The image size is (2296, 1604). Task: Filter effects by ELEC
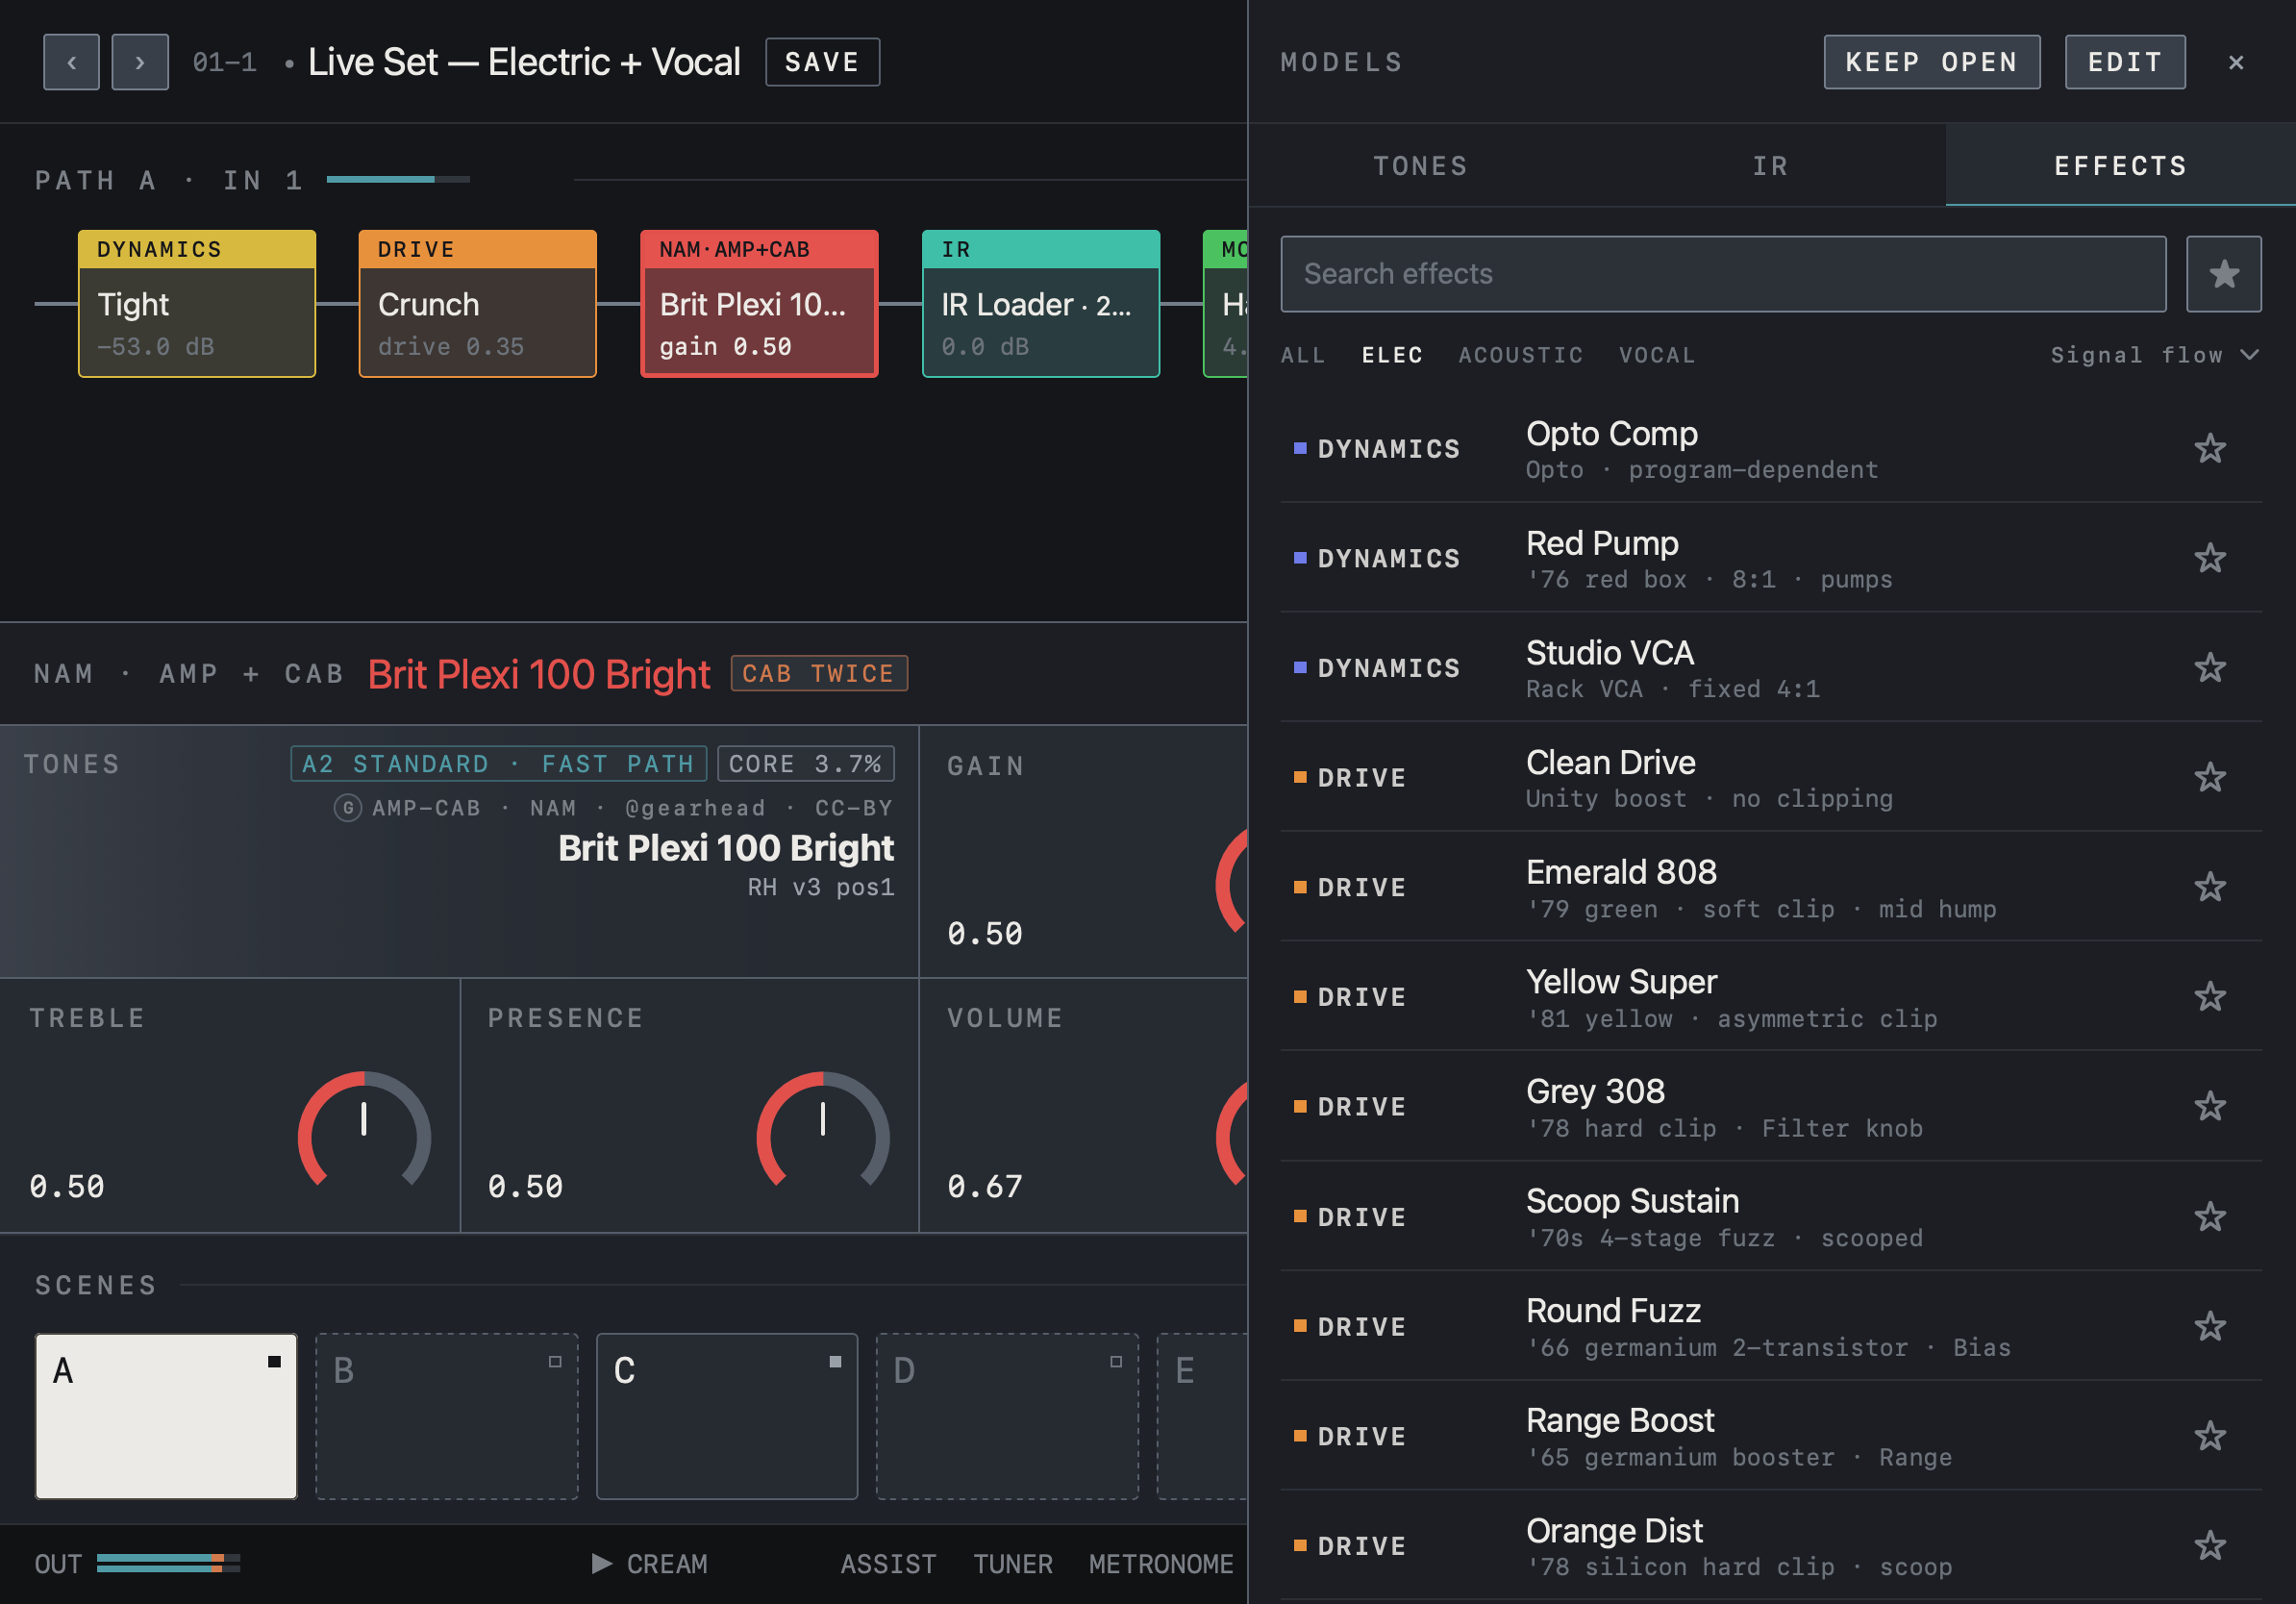pos(1392,355)
